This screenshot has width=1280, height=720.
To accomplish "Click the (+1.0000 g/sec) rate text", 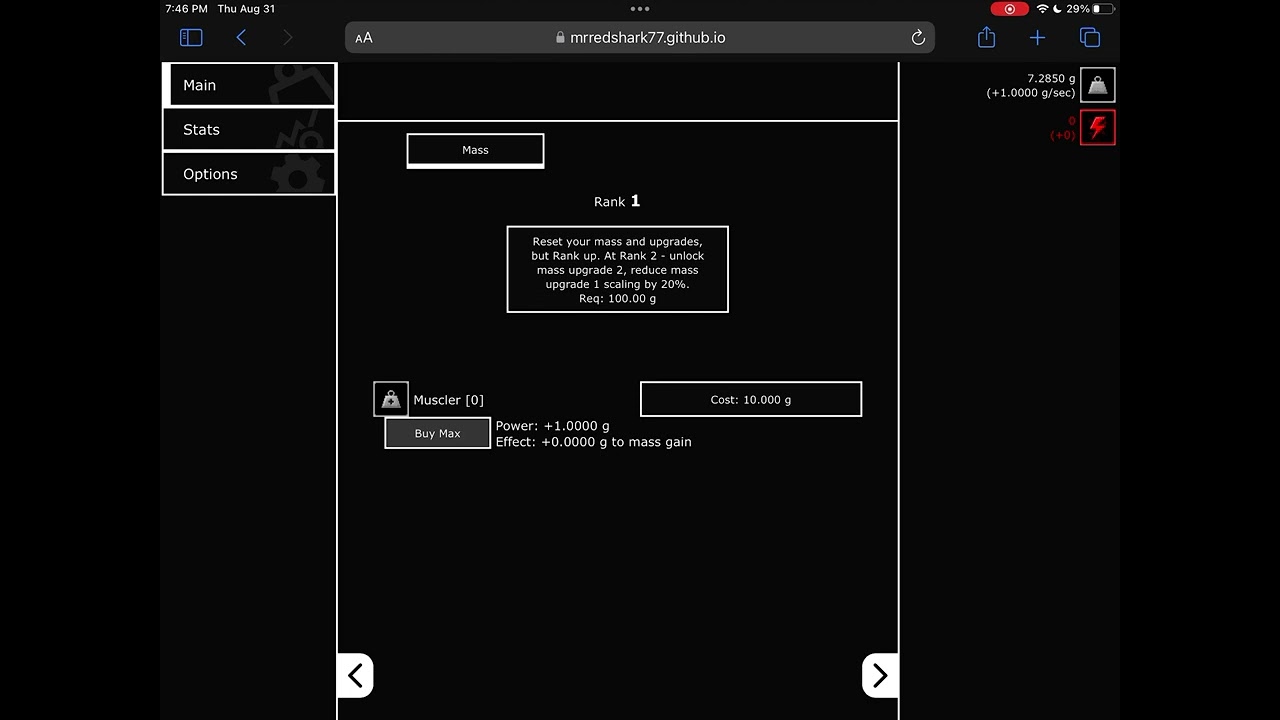I will [1031, 93].
